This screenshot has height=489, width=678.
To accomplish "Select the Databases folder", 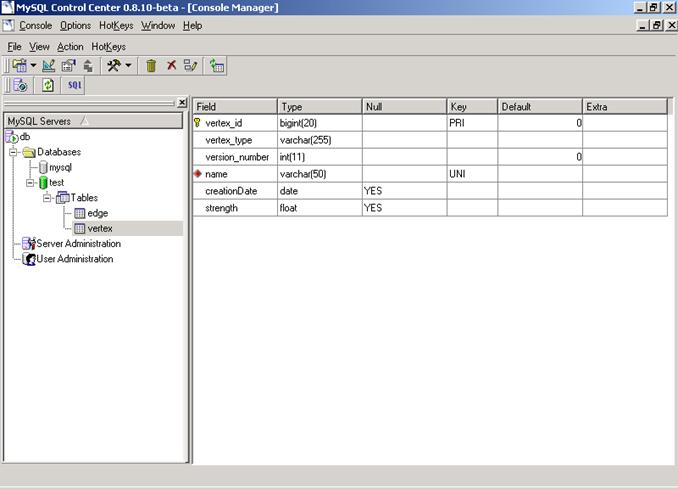I will click(59, 152).
